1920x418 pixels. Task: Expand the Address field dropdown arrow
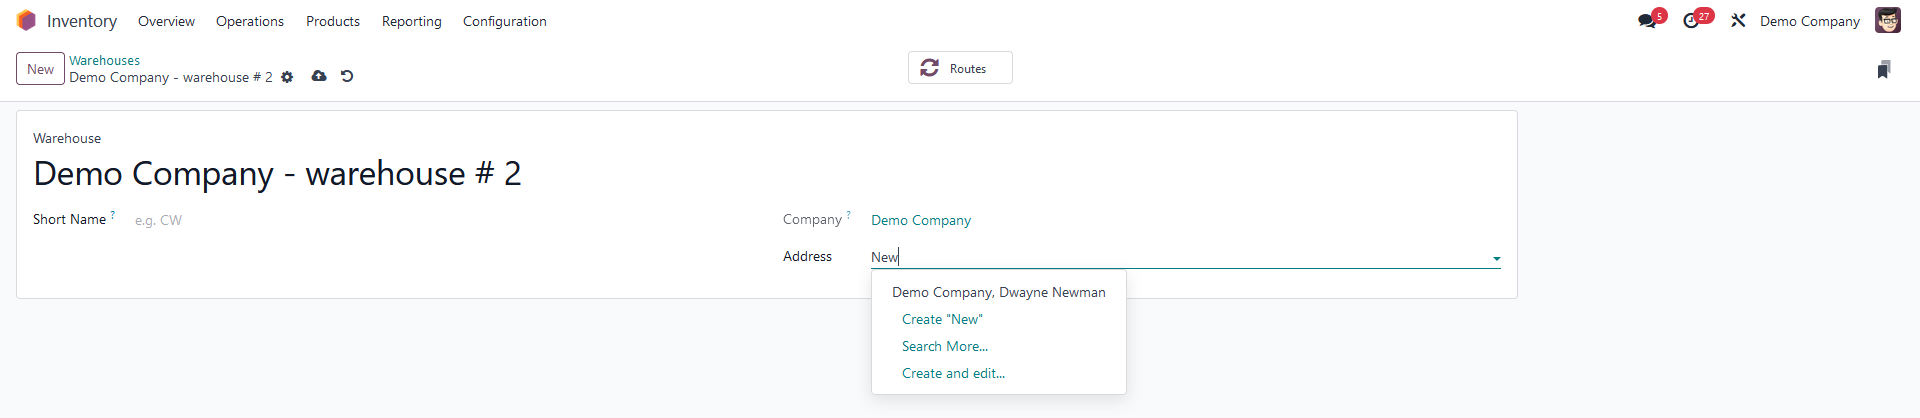1496,258
